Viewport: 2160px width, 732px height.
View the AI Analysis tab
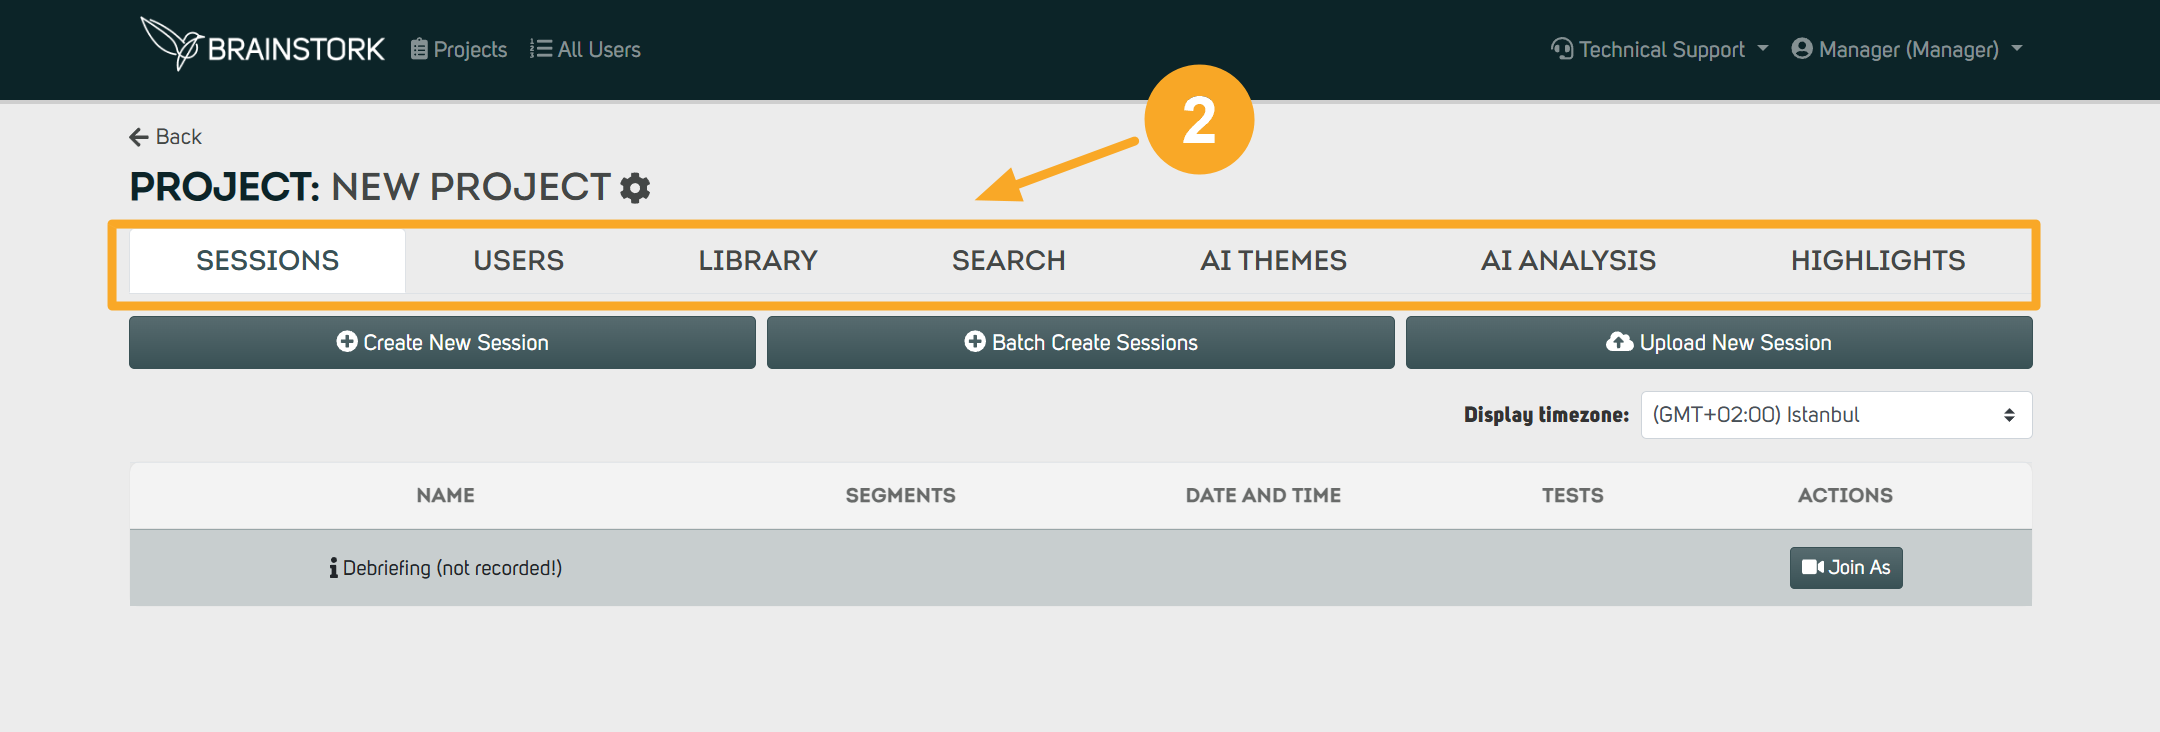click(x=1568, y=261)
